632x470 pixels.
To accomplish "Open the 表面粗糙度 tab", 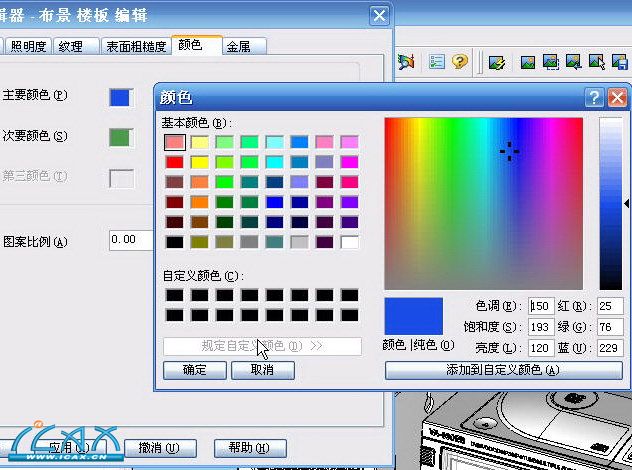I will point(136,46).
